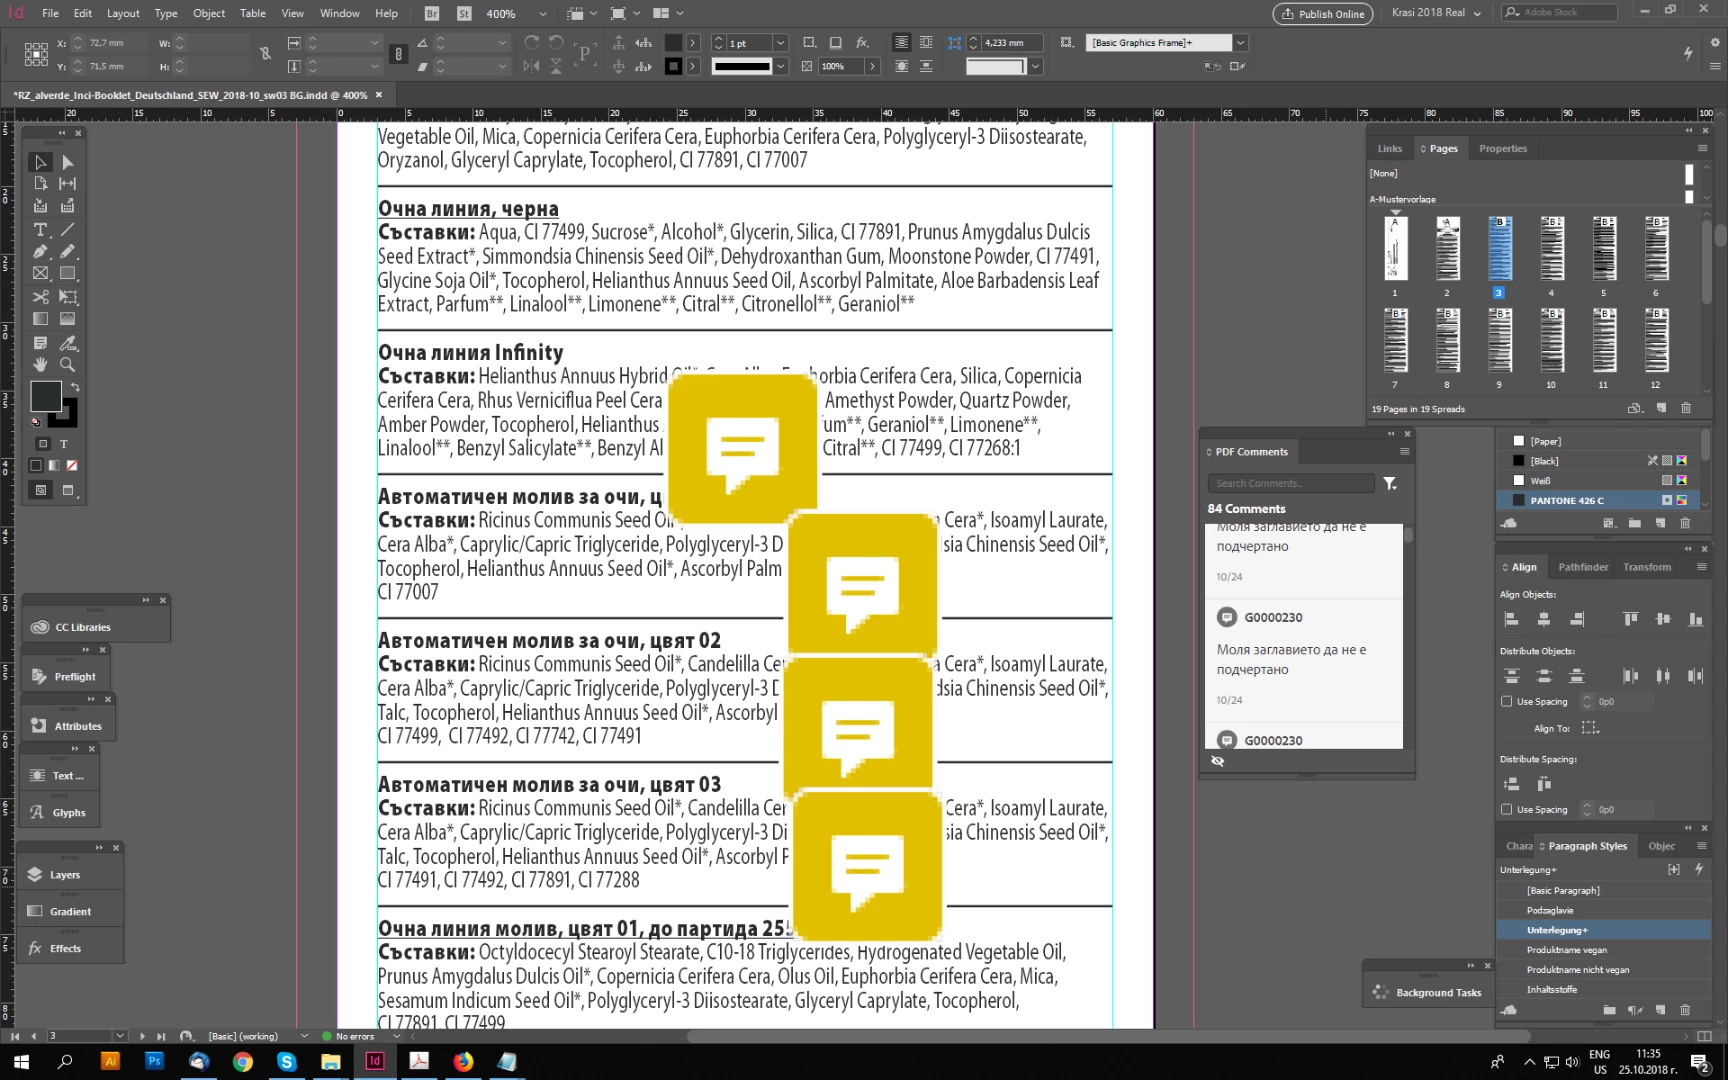Align top edges in Align panel
Screen dimensions: 1728x1080
point(1631,620)
